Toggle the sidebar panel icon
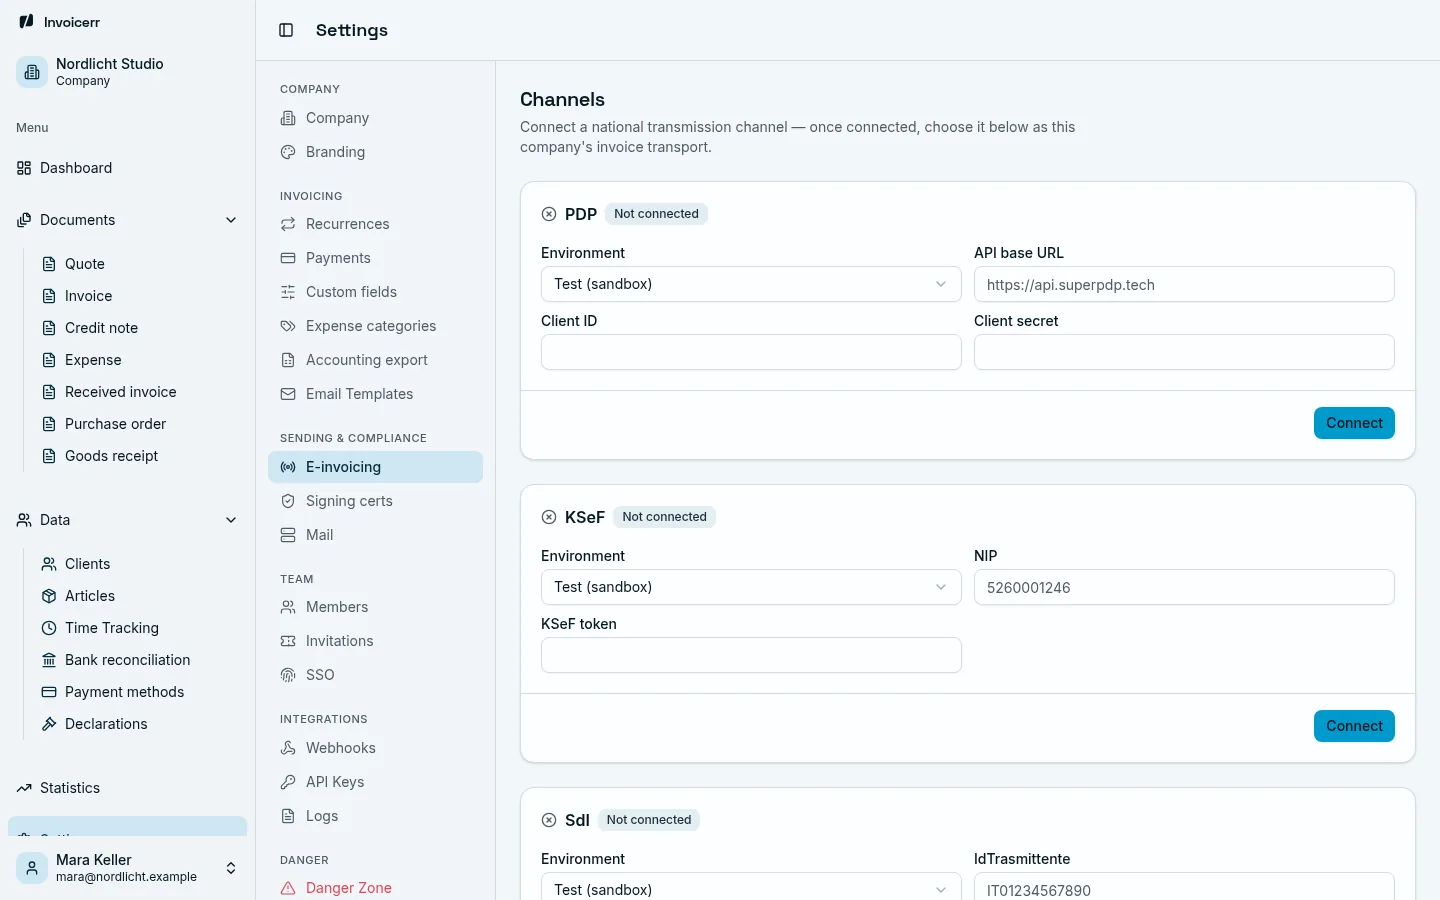 [x=286, y=30]
